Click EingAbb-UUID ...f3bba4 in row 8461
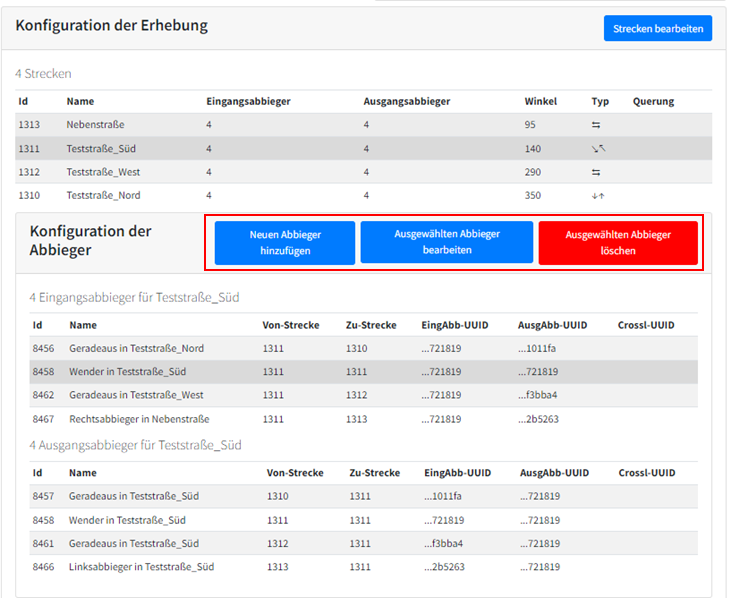 pyautogui.click(x=443, y=543)
